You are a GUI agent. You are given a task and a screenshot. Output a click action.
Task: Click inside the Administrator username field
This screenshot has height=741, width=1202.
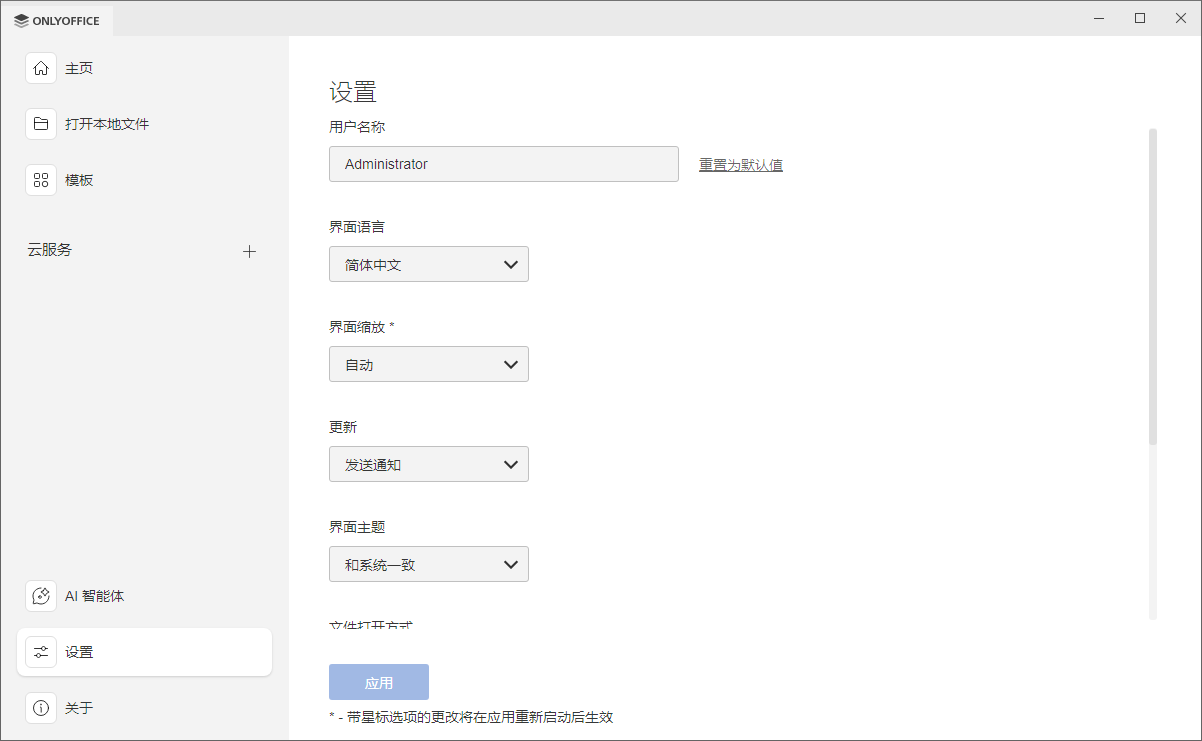(x=503, y=163)
